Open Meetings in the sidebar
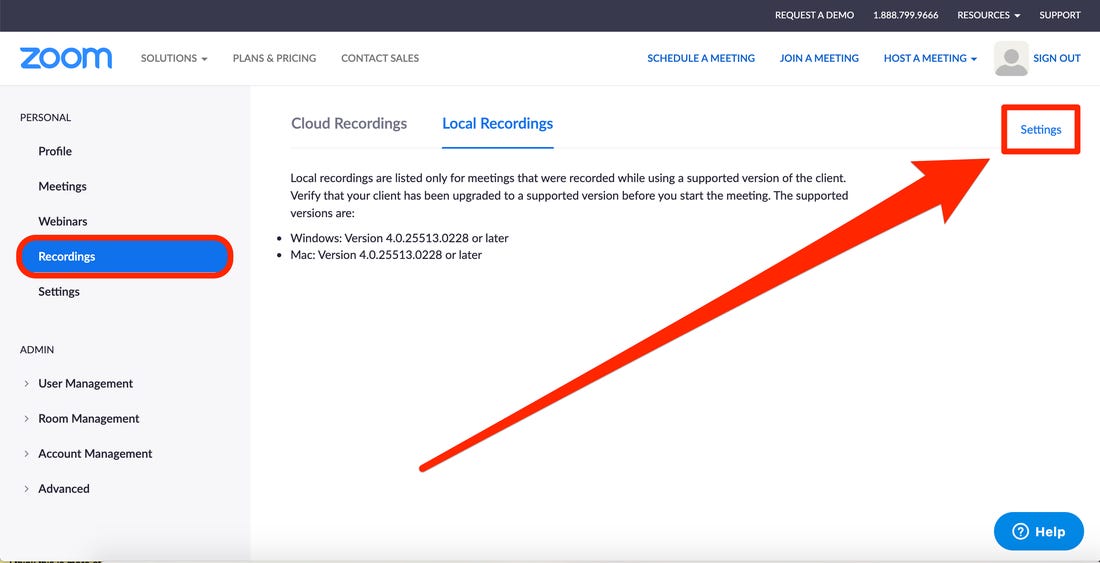Viewport: 1100px width, 563px height. (x=62, y=186)
